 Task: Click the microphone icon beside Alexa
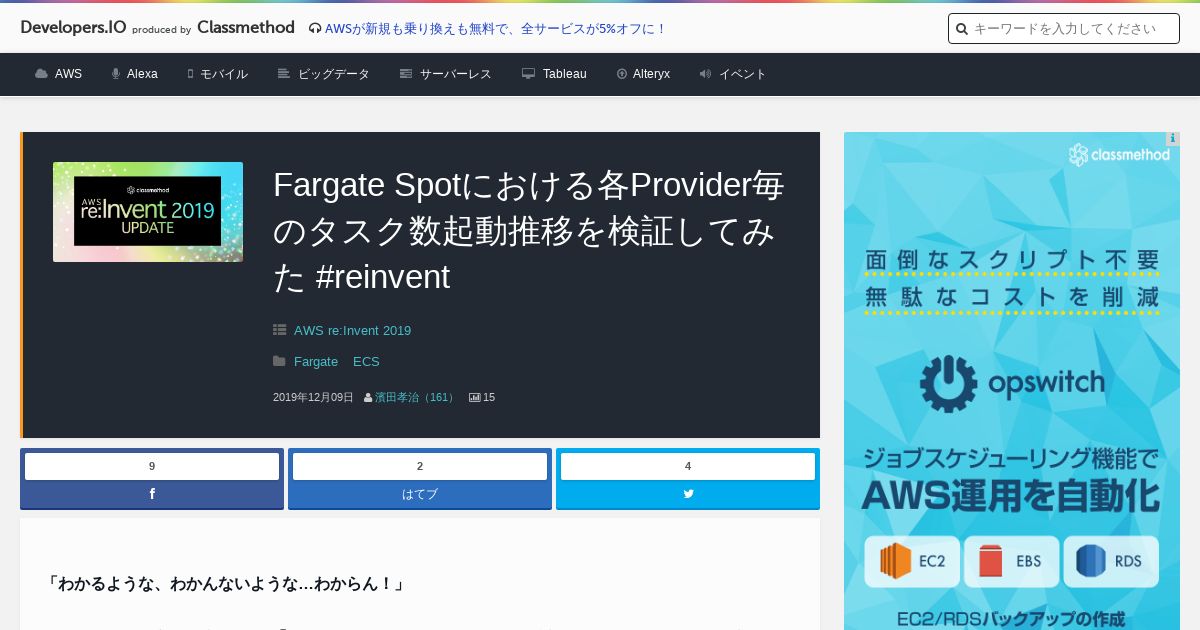point(116,74)
